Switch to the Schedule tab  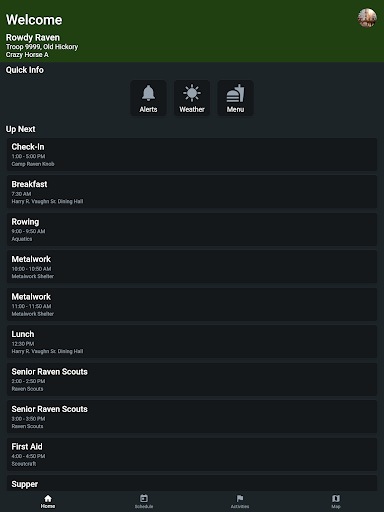click(x=144, y=501)
